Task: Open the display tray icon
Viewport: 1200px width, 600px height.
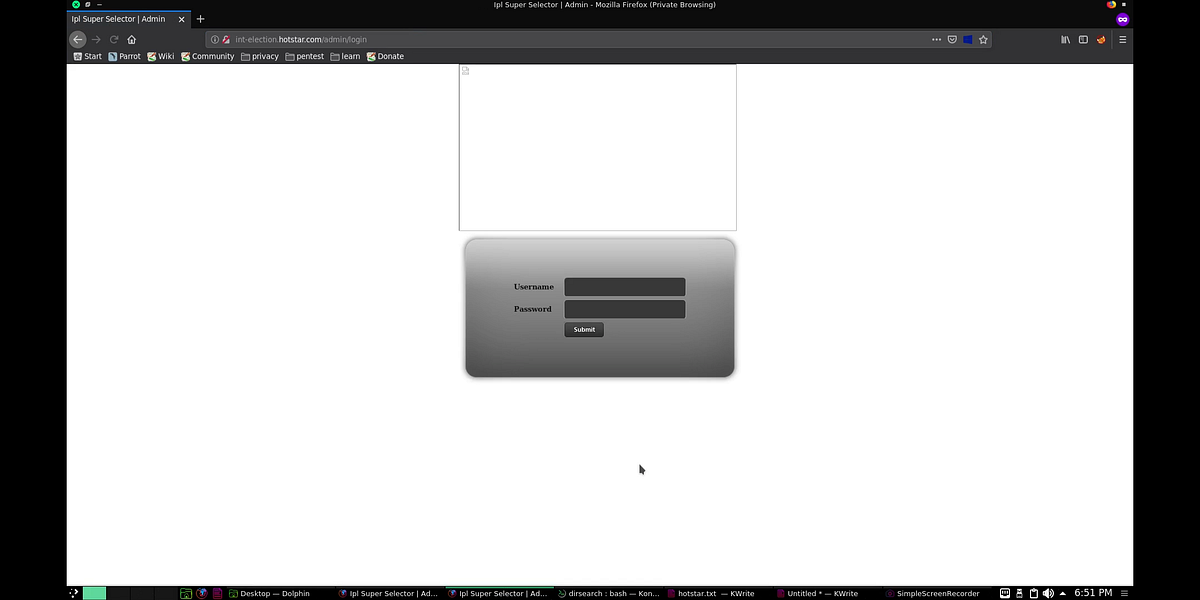Action: tap(1005, 593)
